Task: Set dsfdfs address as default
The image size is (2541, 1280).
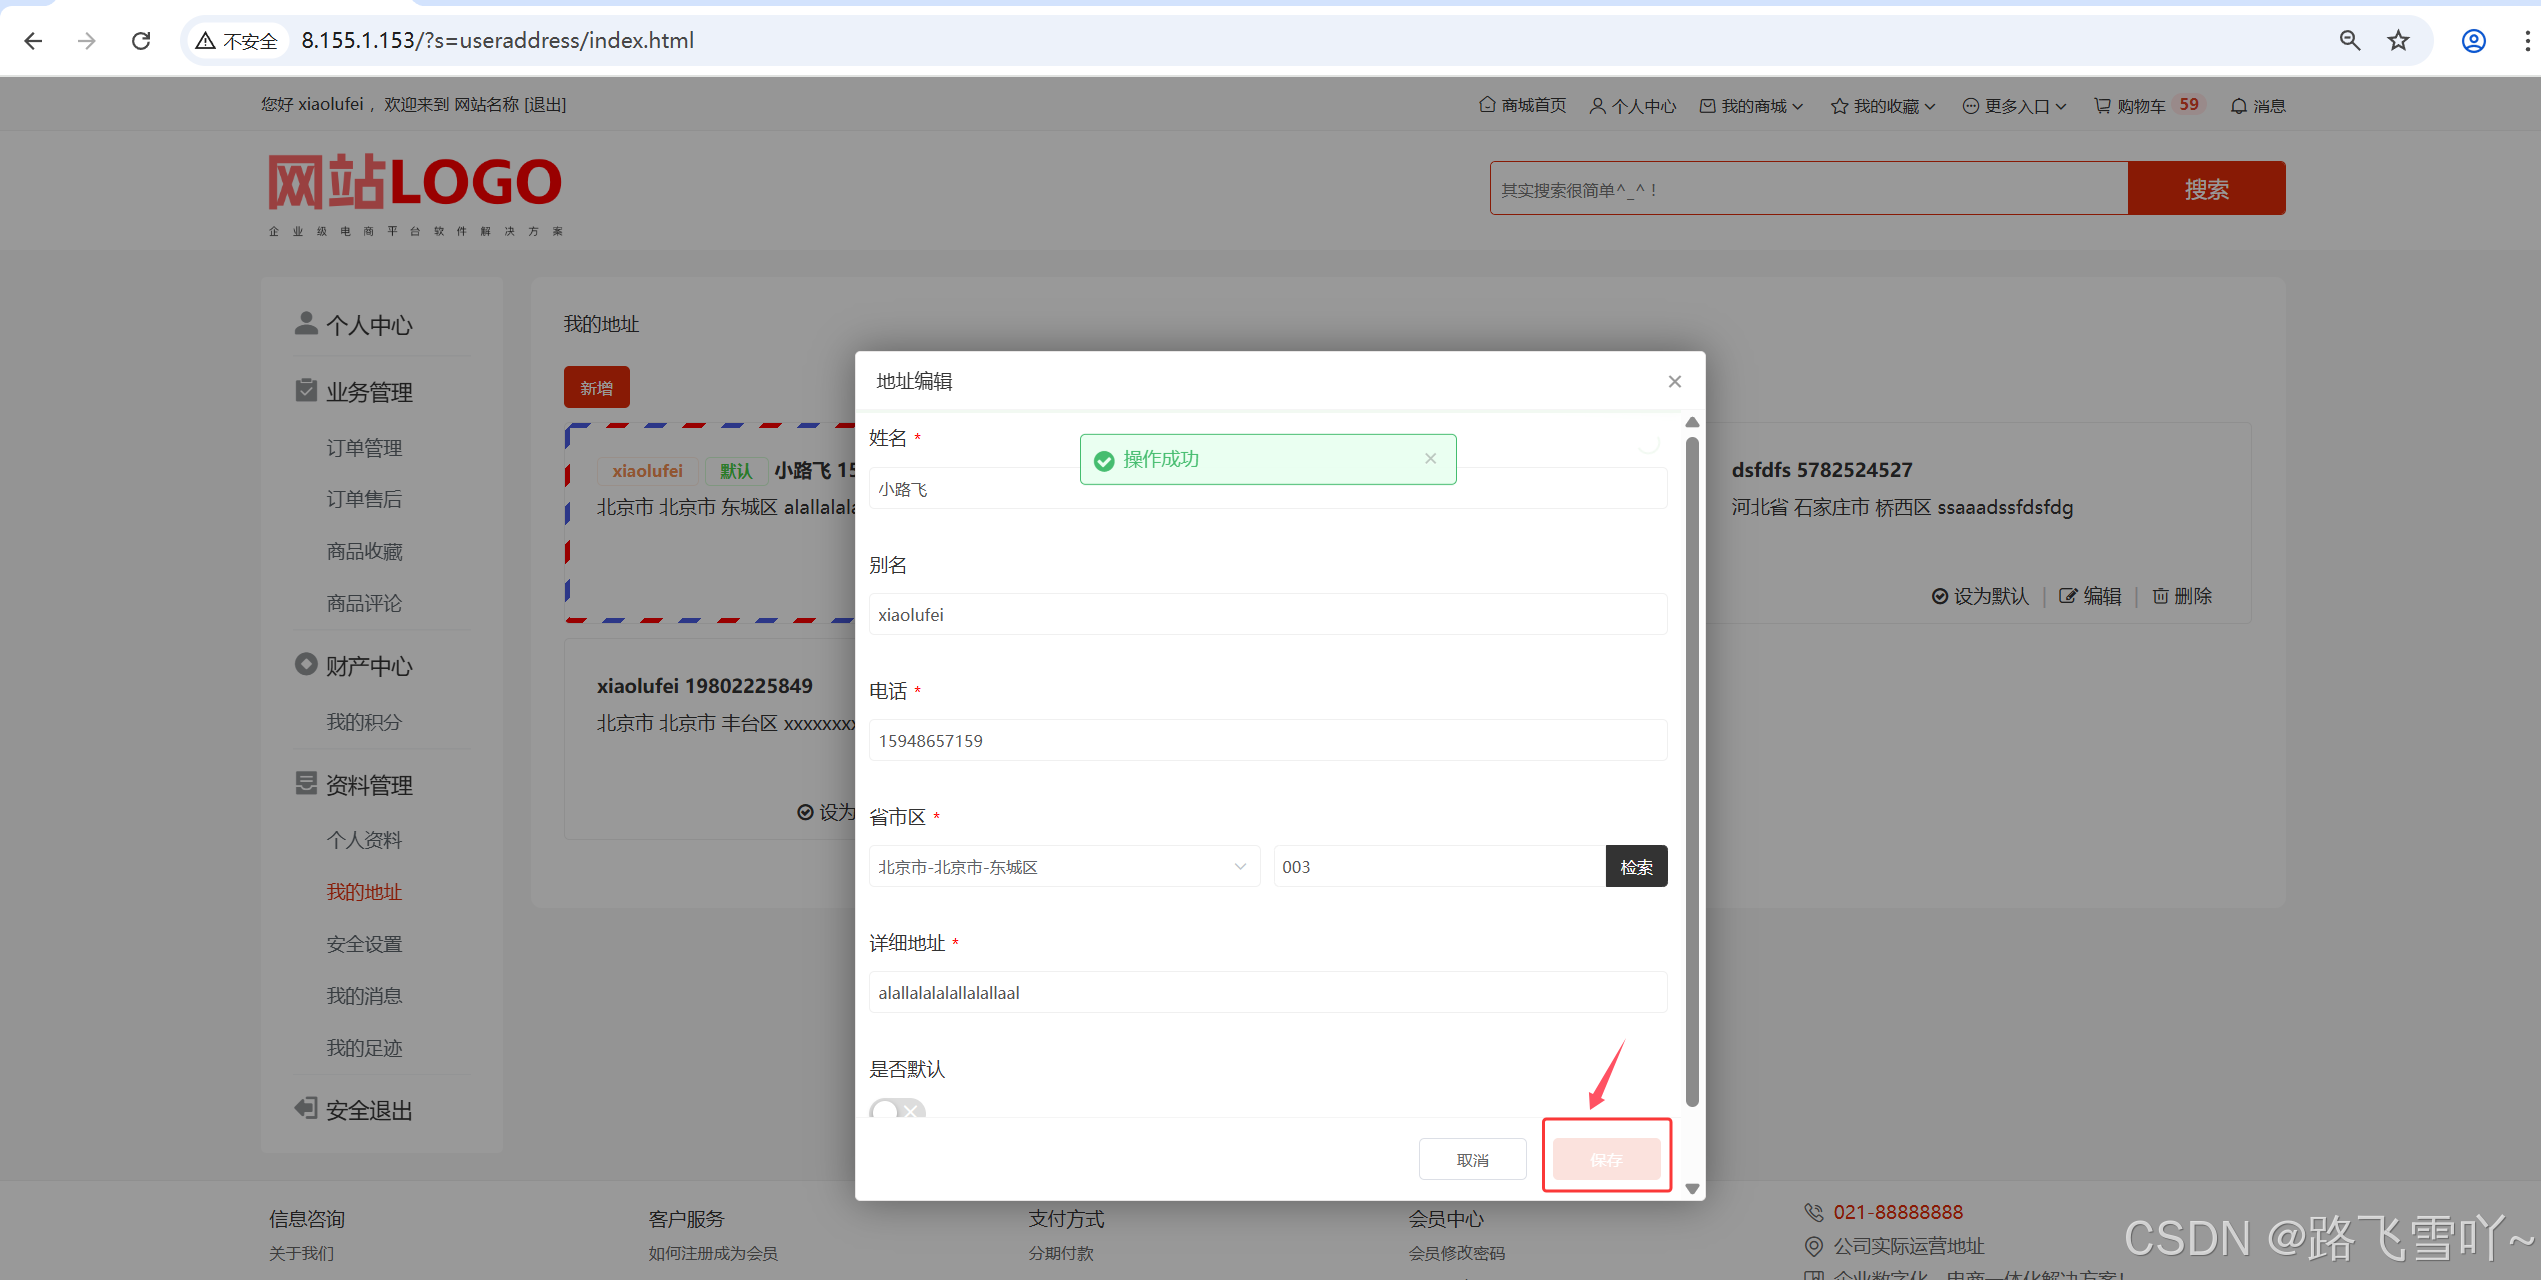Action: pos(1980,596)
